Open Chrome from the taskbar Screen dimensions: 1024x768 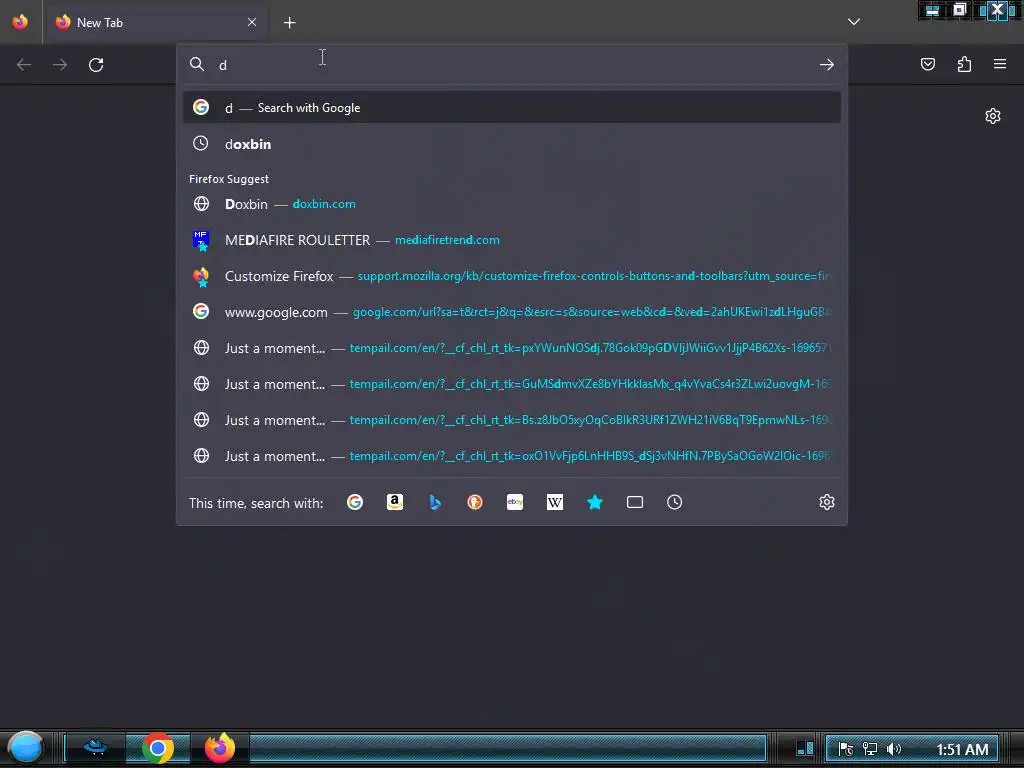157,748
